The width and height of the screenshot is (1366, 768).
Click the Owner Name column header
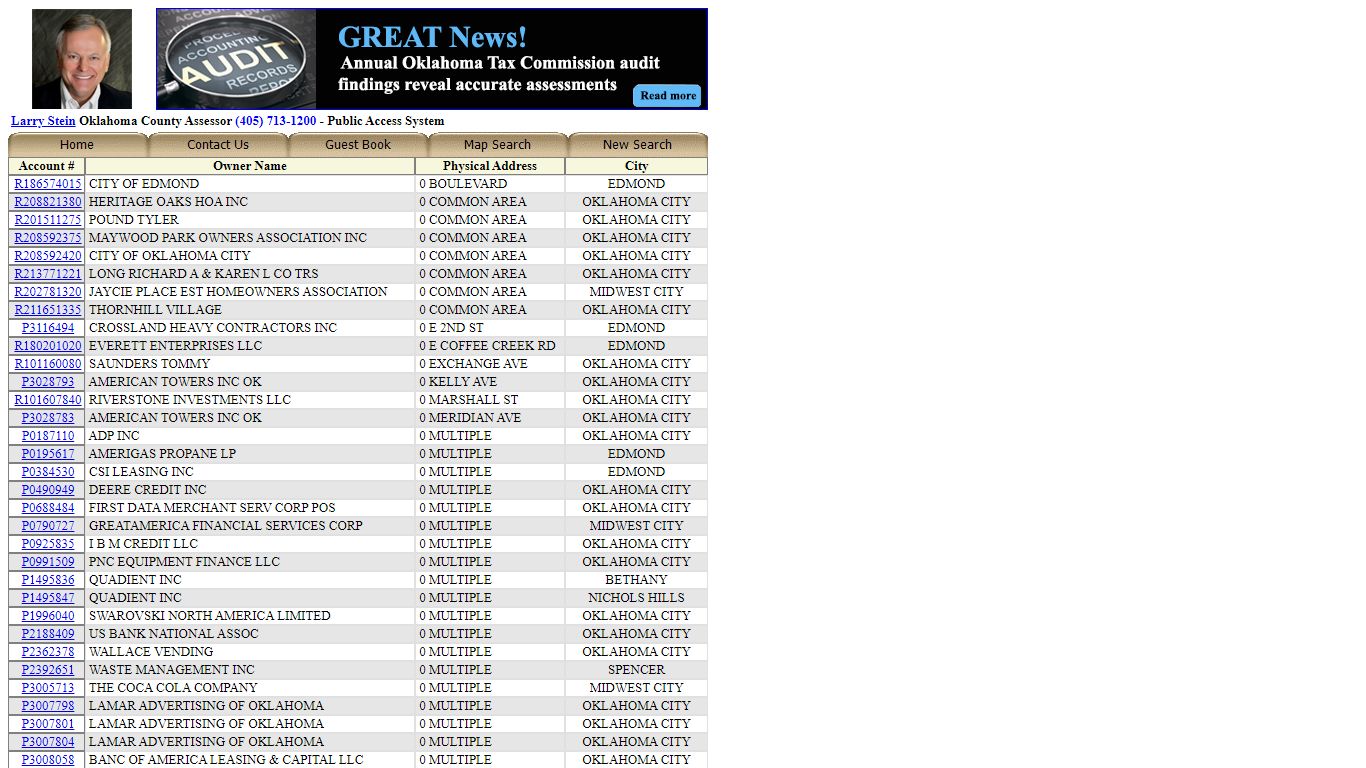pos(250,166)
